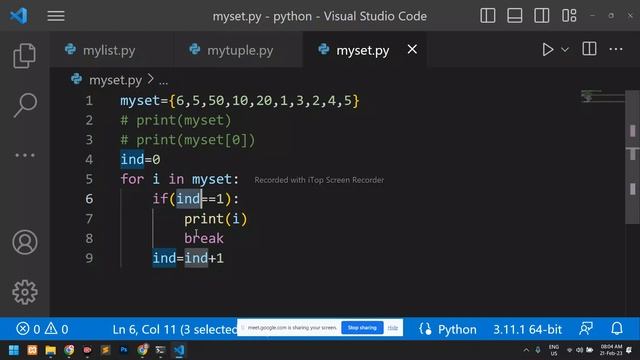The width and height of the screenshot is (640, 360).
Task: Click the VS Code logo icon
Action: 19,16
